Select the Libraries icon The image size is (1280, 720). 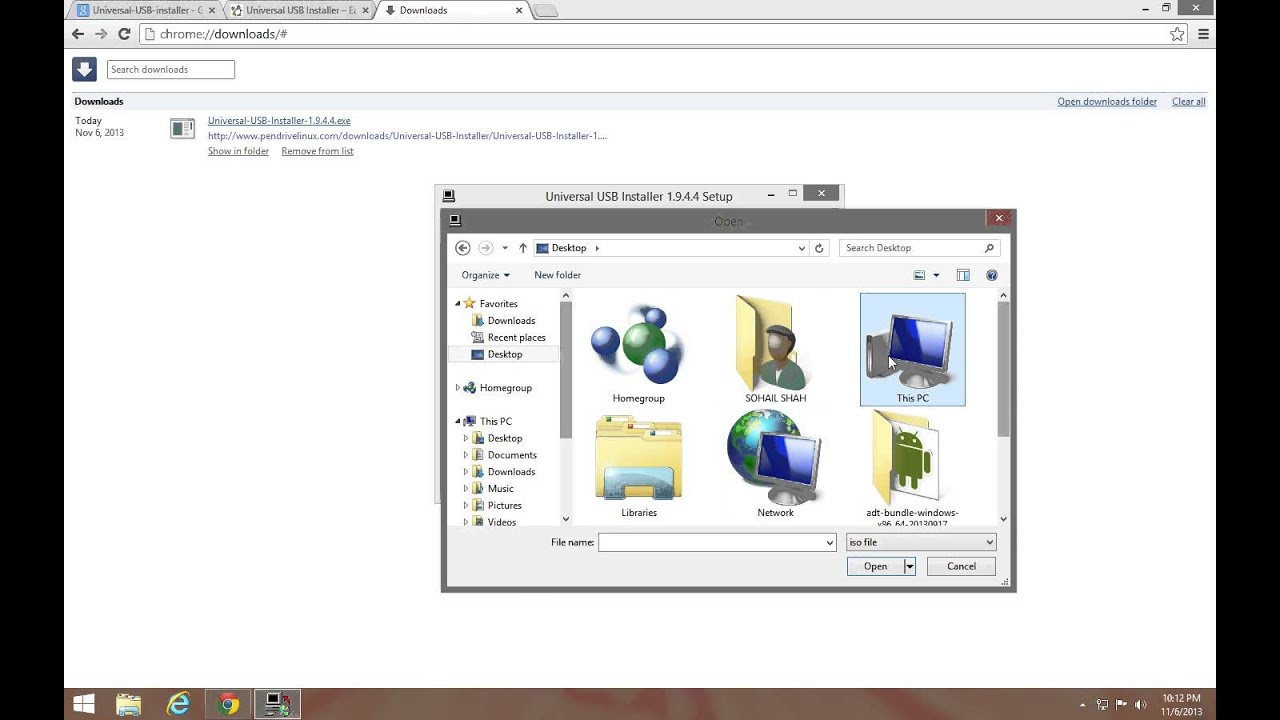click(639, 466)
